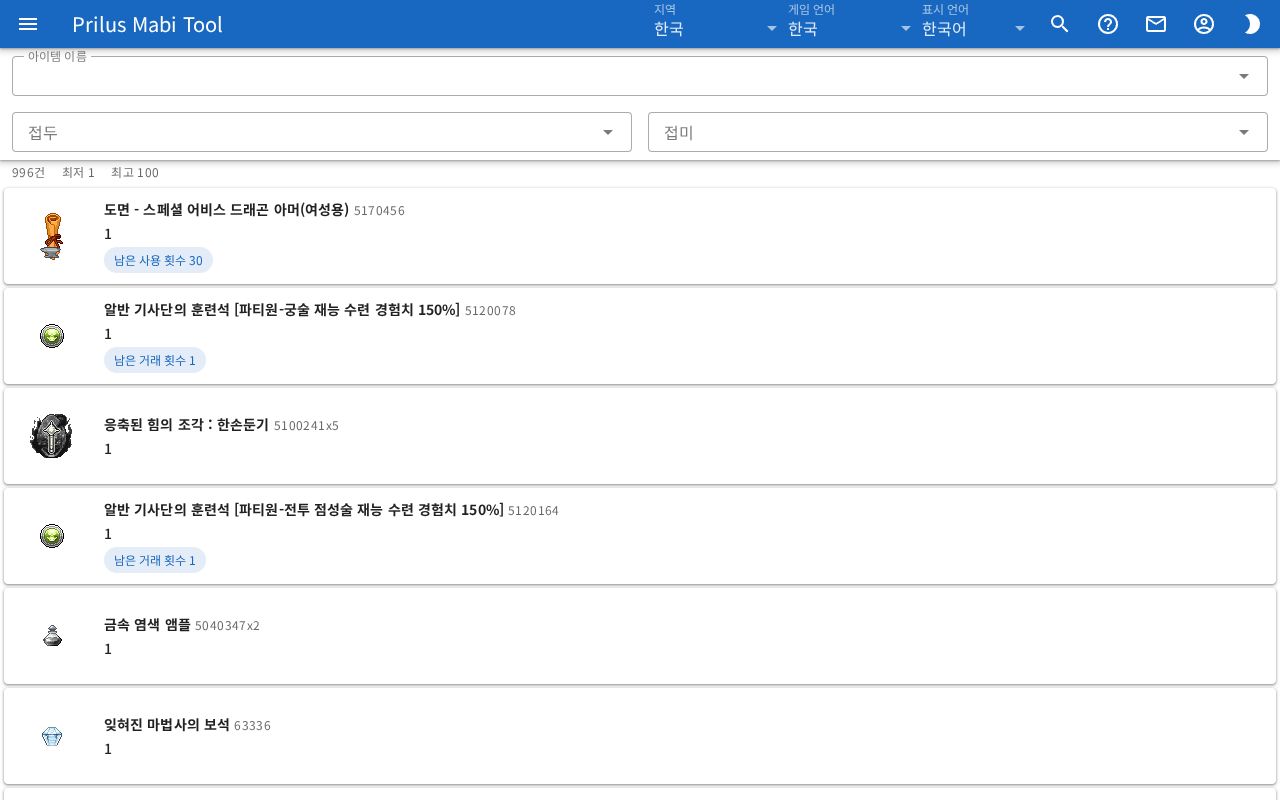Click item ID 63336

(252, 726)
